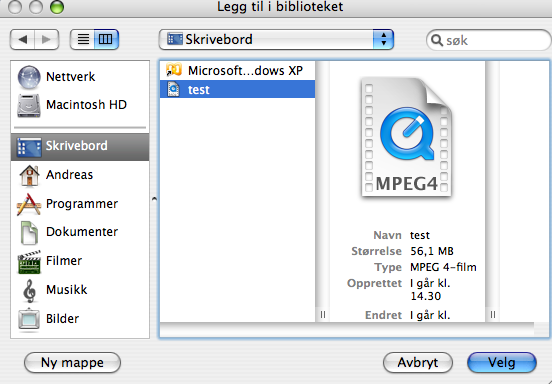
Task: Go forward to next folder
Action: pos(46,39)
